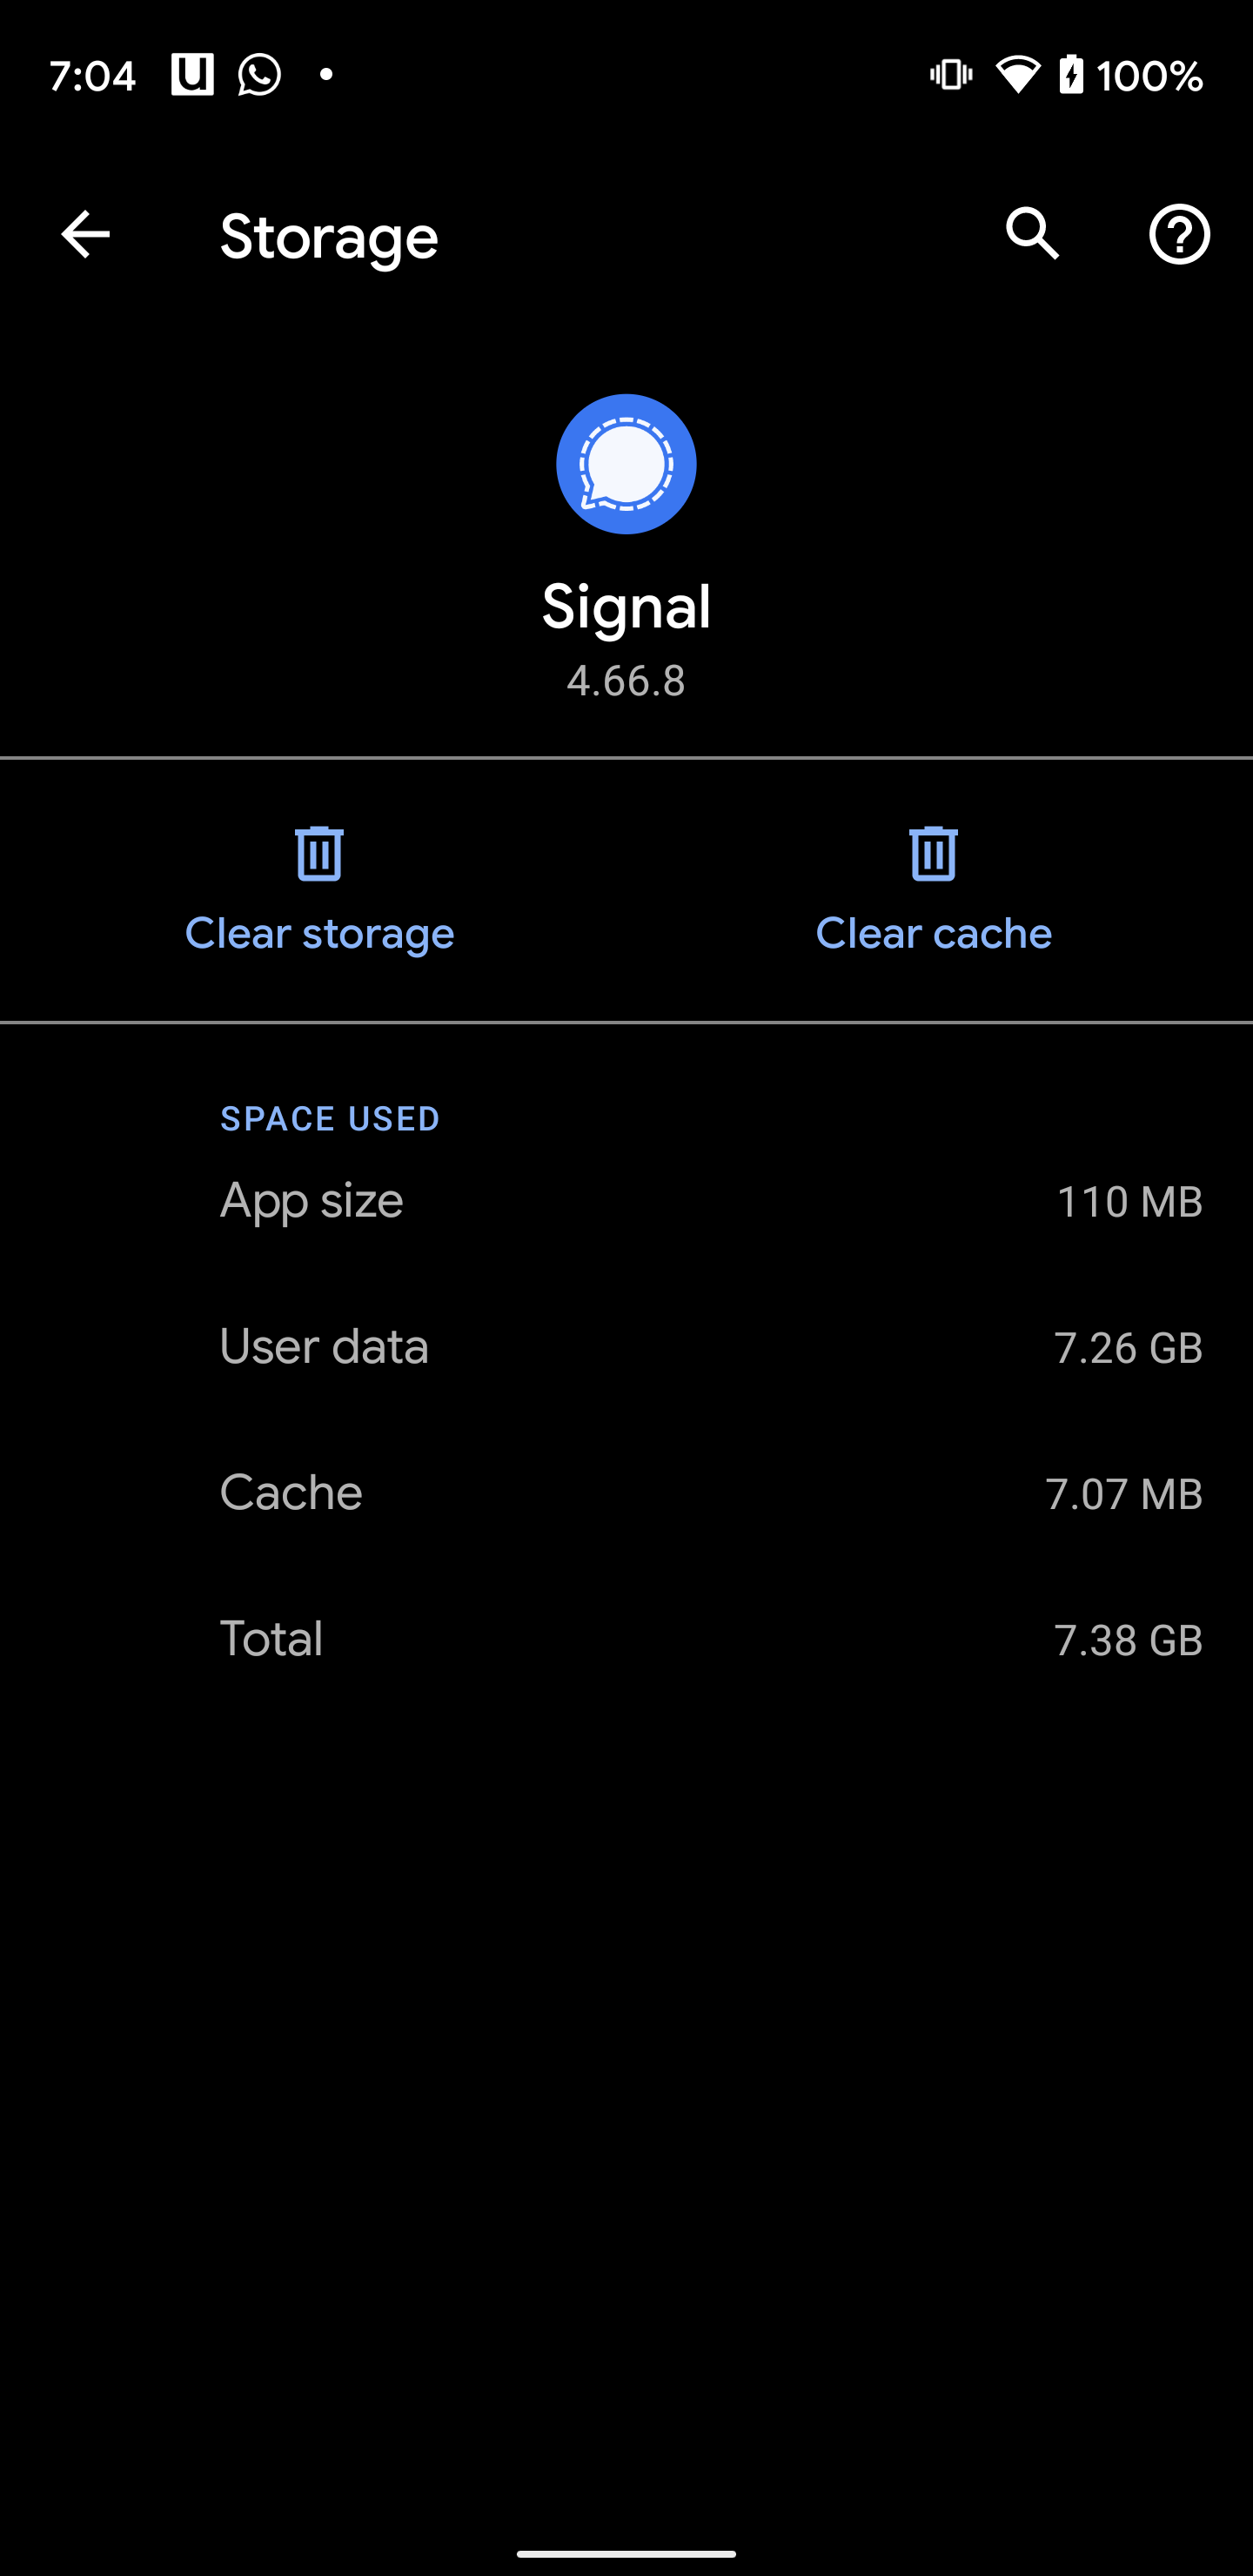Tap the Signal app icon
Screen dimensions: 1253x2576
(x=626, y=463)
